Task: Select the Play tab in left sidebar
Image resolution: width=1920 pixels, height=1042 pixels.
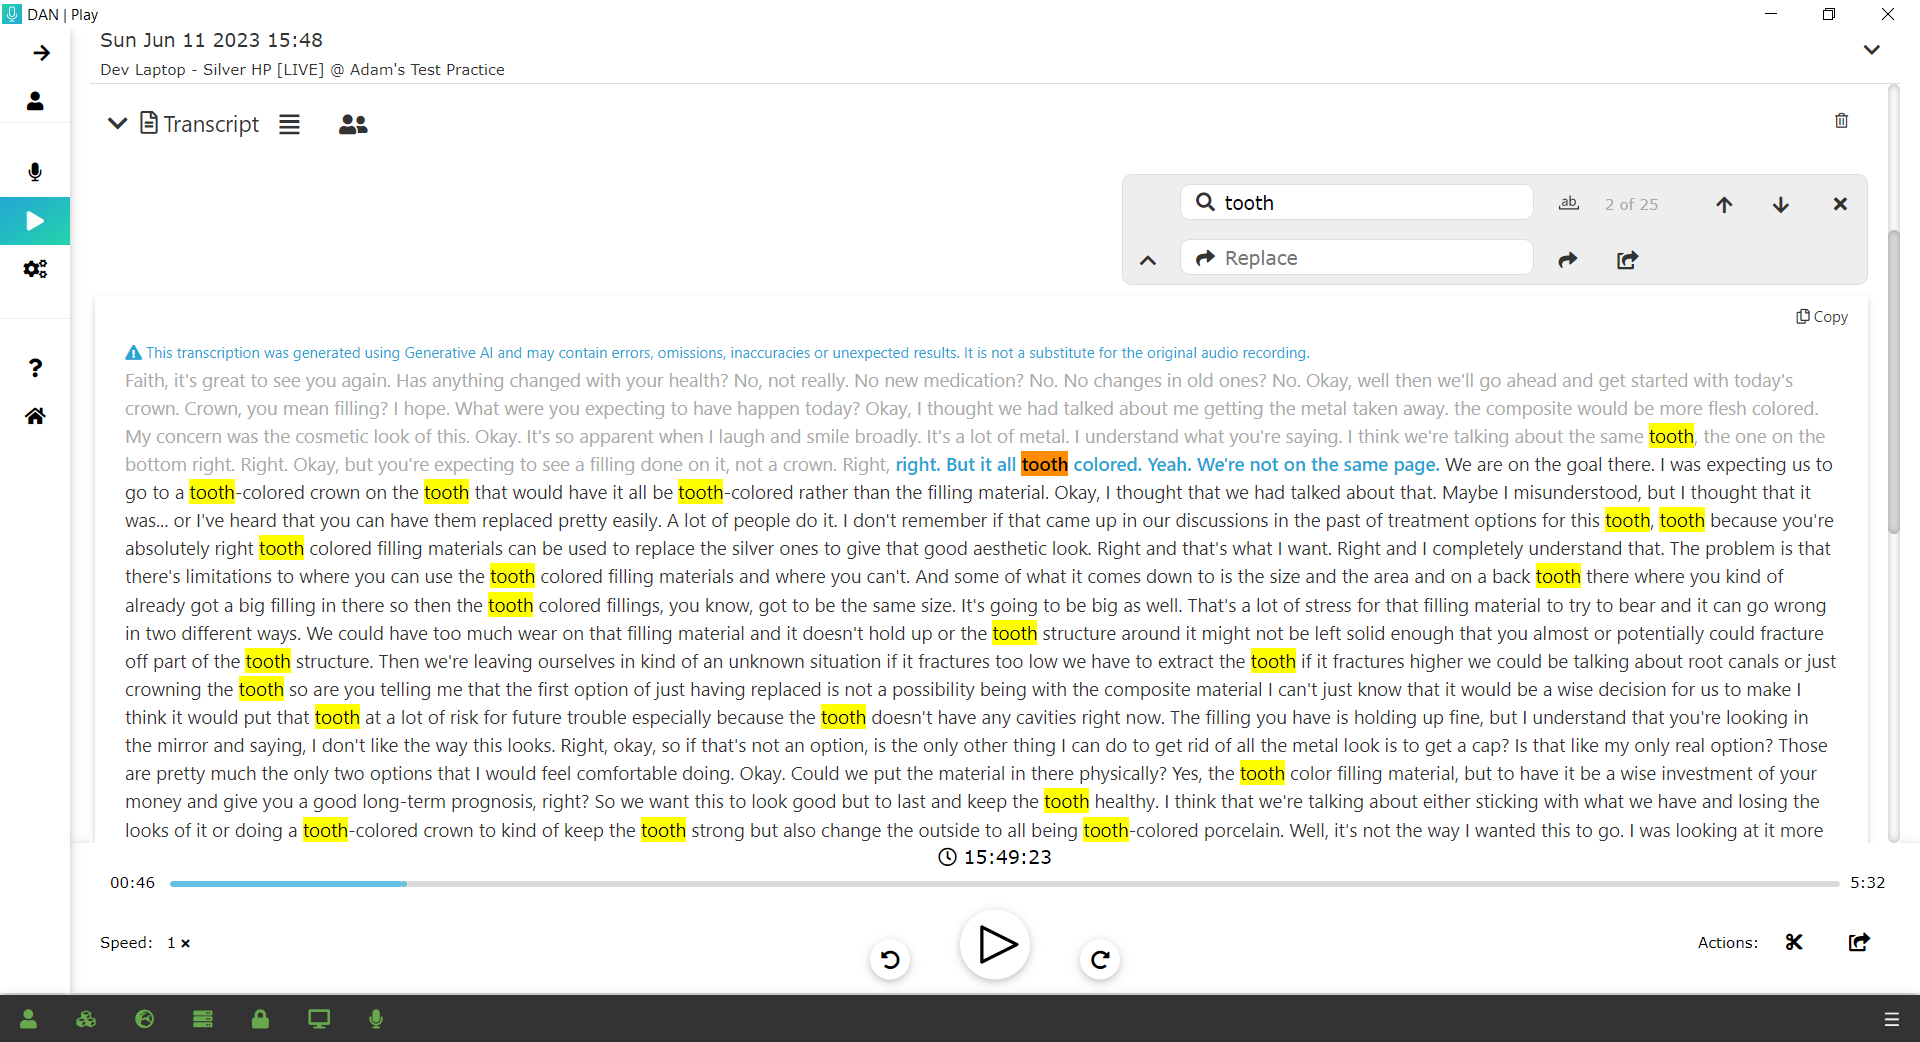Action: coord(35,221)
